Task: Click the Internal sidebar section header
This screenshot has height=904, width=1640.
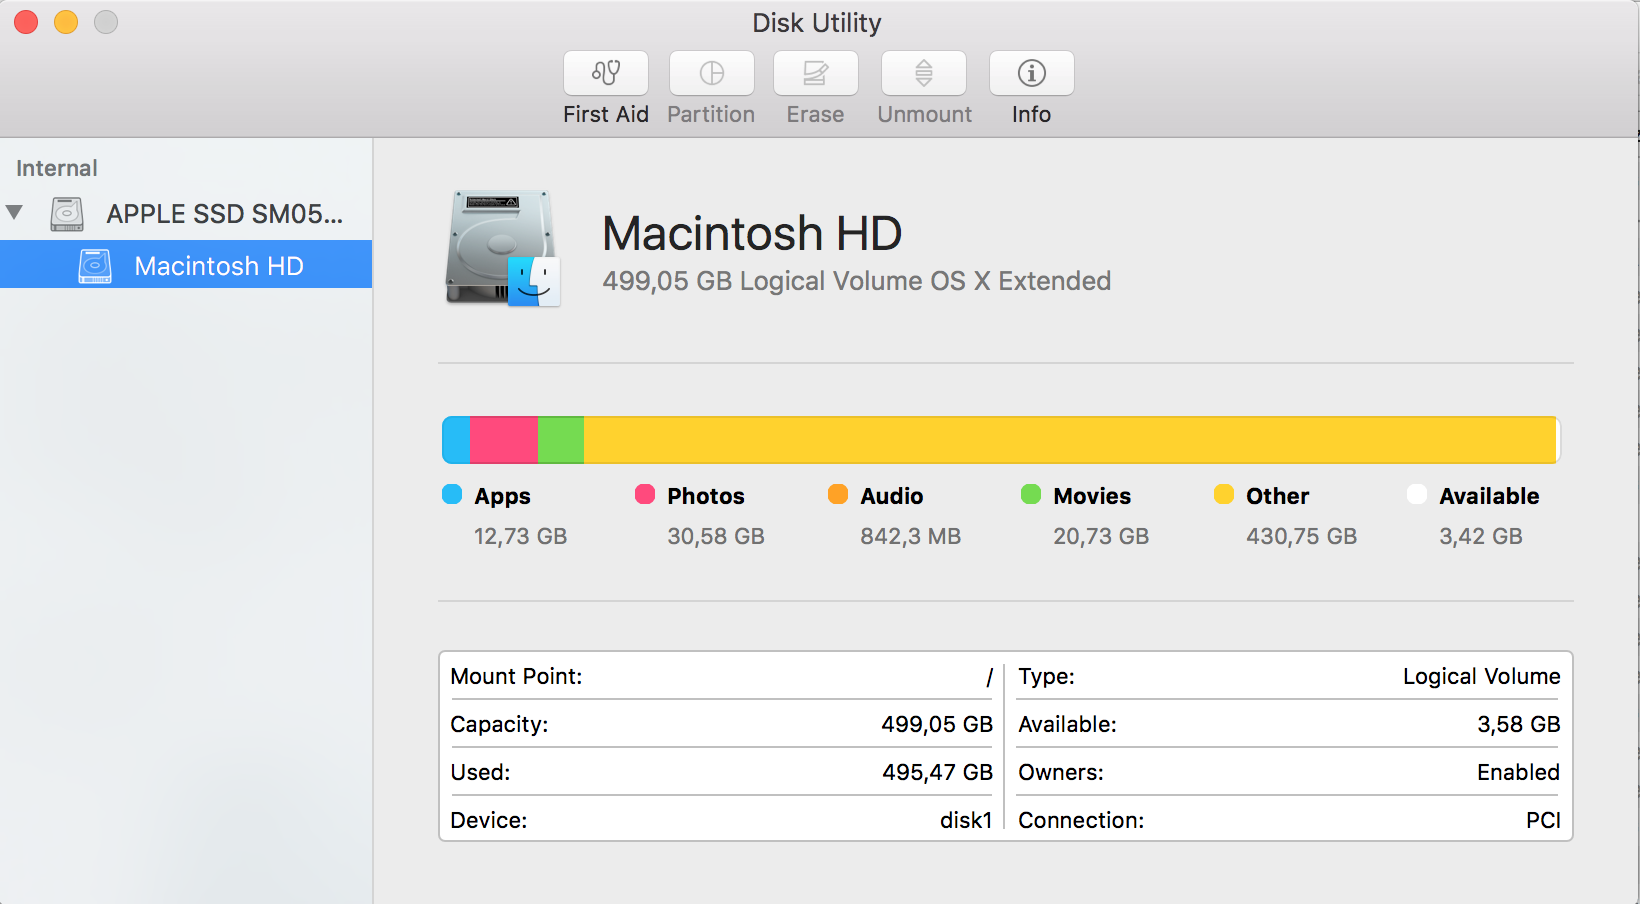Action: [57, 168]
